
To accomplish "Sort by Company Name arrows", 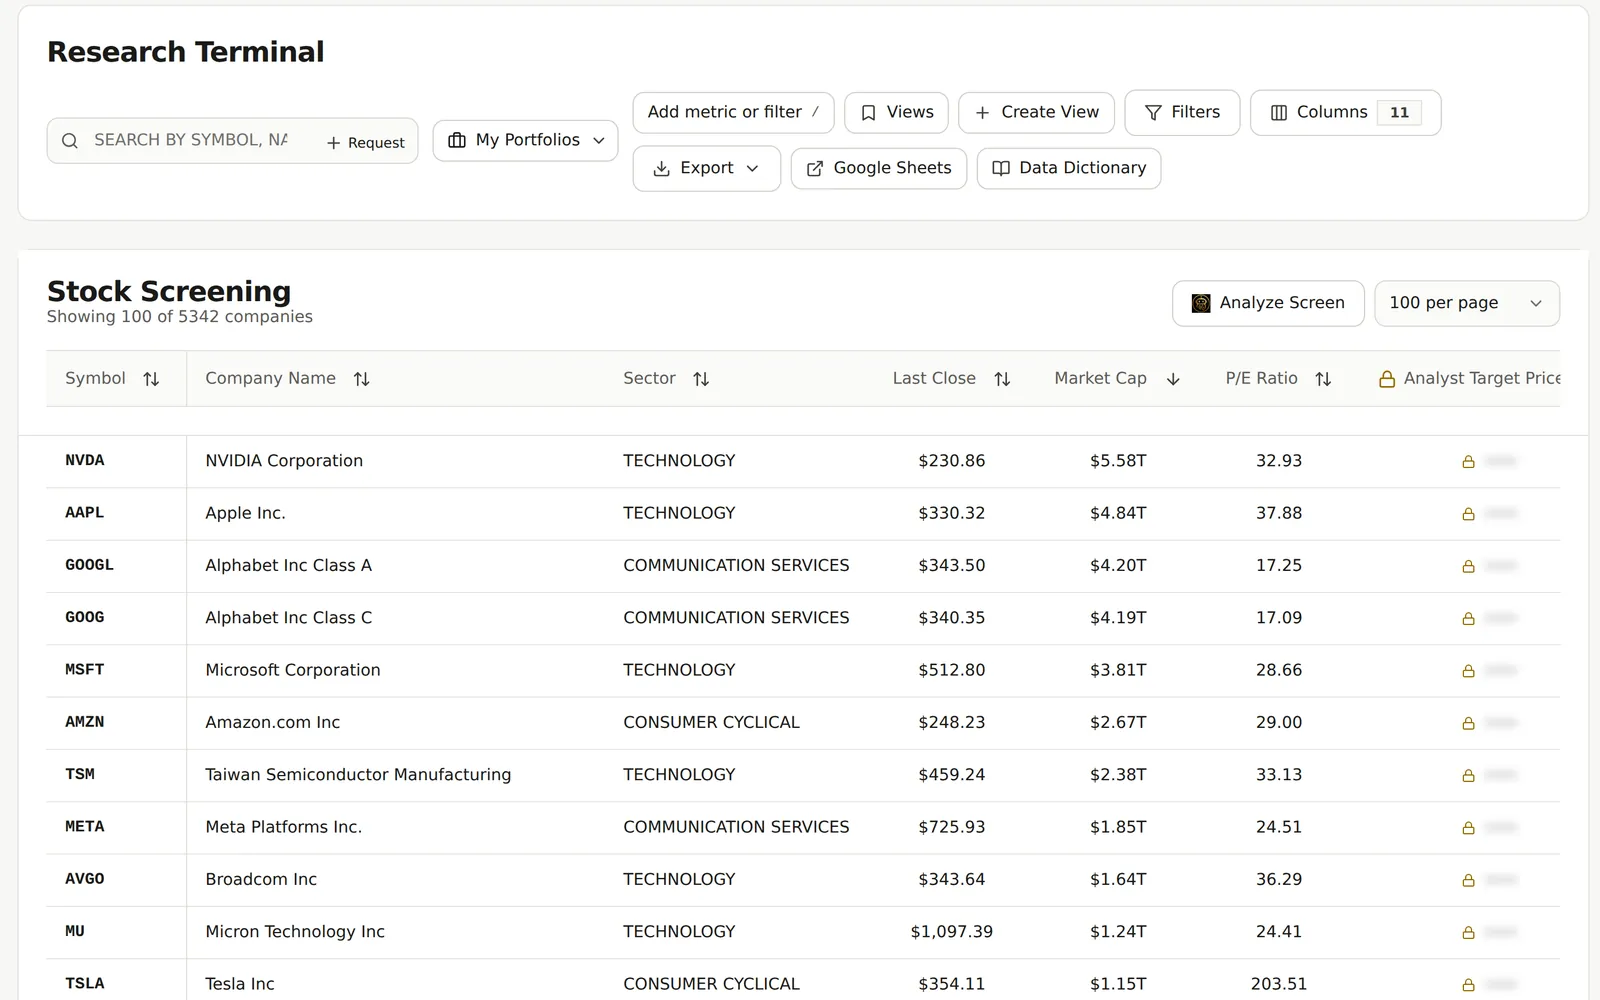I will [362, 379].
